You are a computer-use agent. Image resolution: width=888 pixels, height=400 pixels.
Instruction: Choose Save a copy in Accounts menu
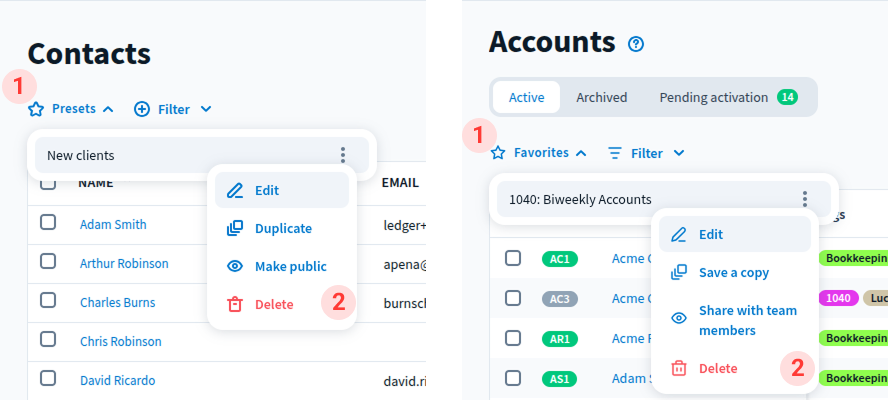(x=732, y=272)
